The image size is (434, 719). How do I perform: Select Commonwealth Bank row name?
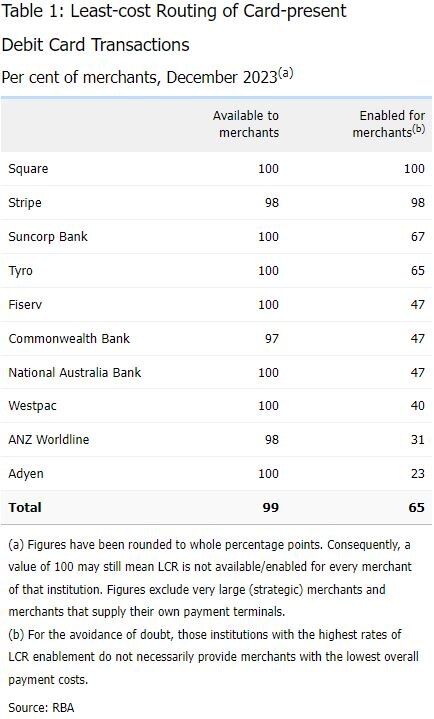pyautogui.click(x=69, y=338)
